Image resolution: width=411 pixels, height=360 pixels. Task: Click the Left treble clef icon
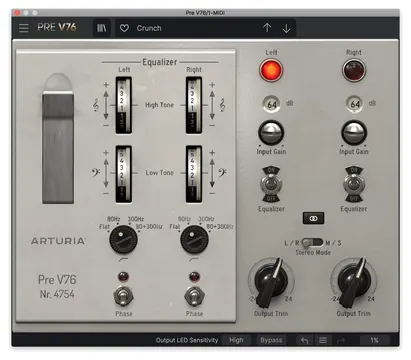click(x=96, y=105)
